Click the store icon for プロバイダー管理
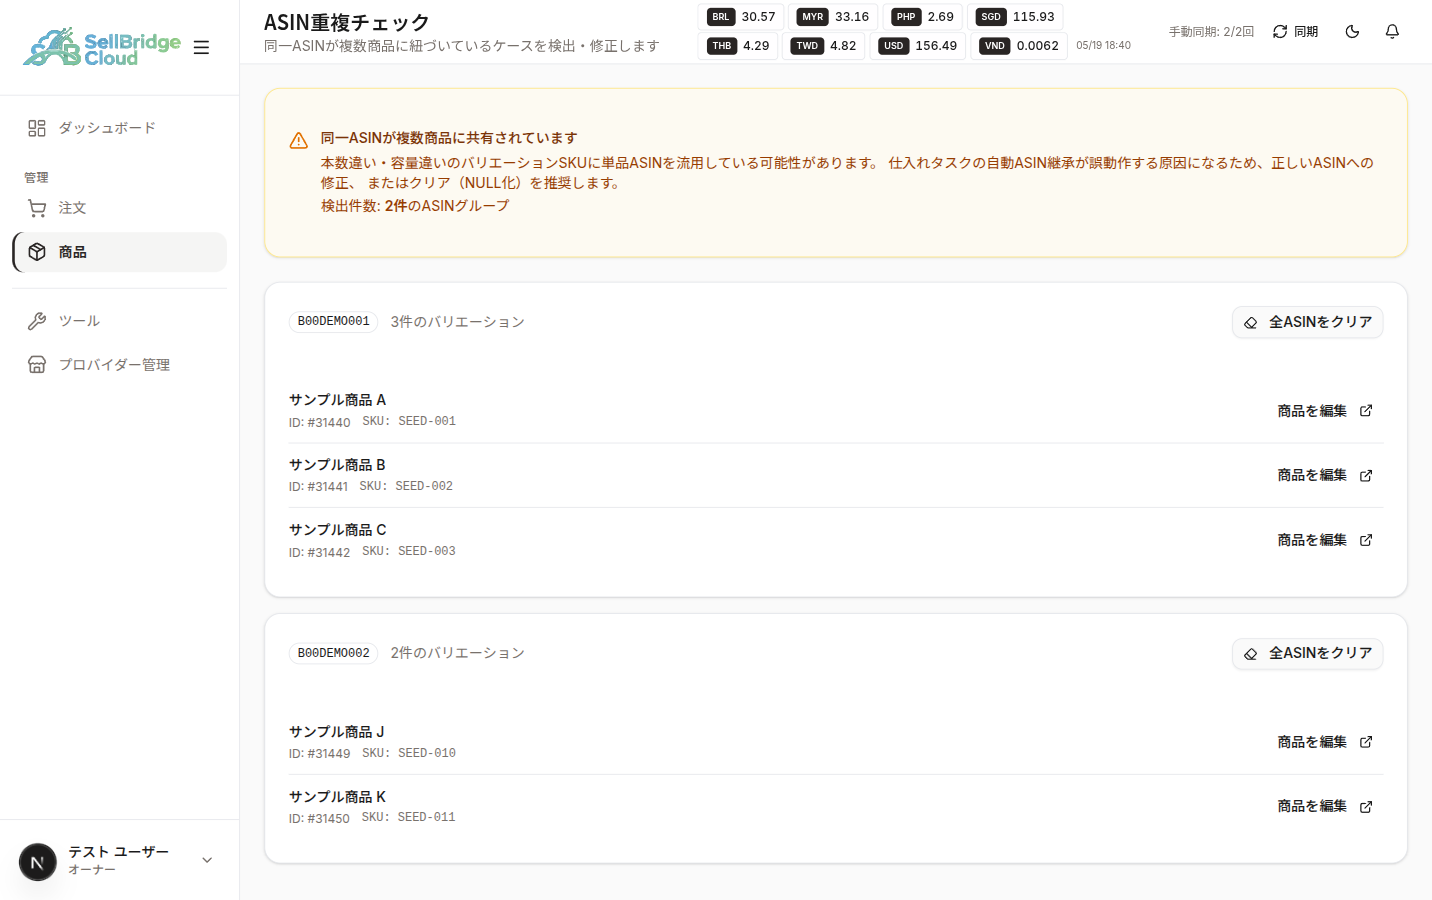This screenshot has height=900, width=1432. click(37, 365)
